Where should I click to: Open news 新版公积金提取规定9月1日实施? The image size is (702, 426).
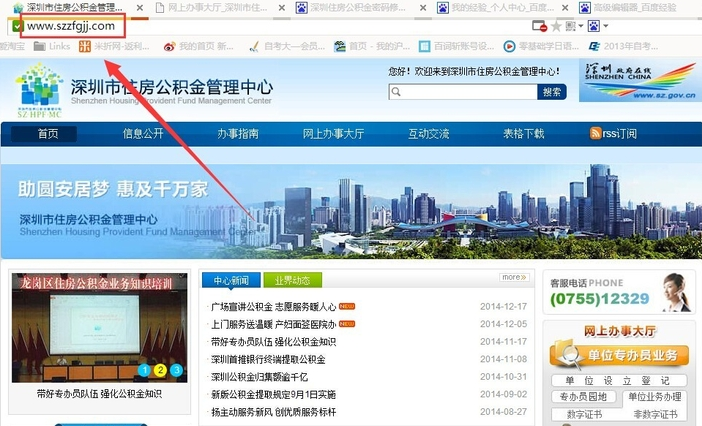(274, 395)
